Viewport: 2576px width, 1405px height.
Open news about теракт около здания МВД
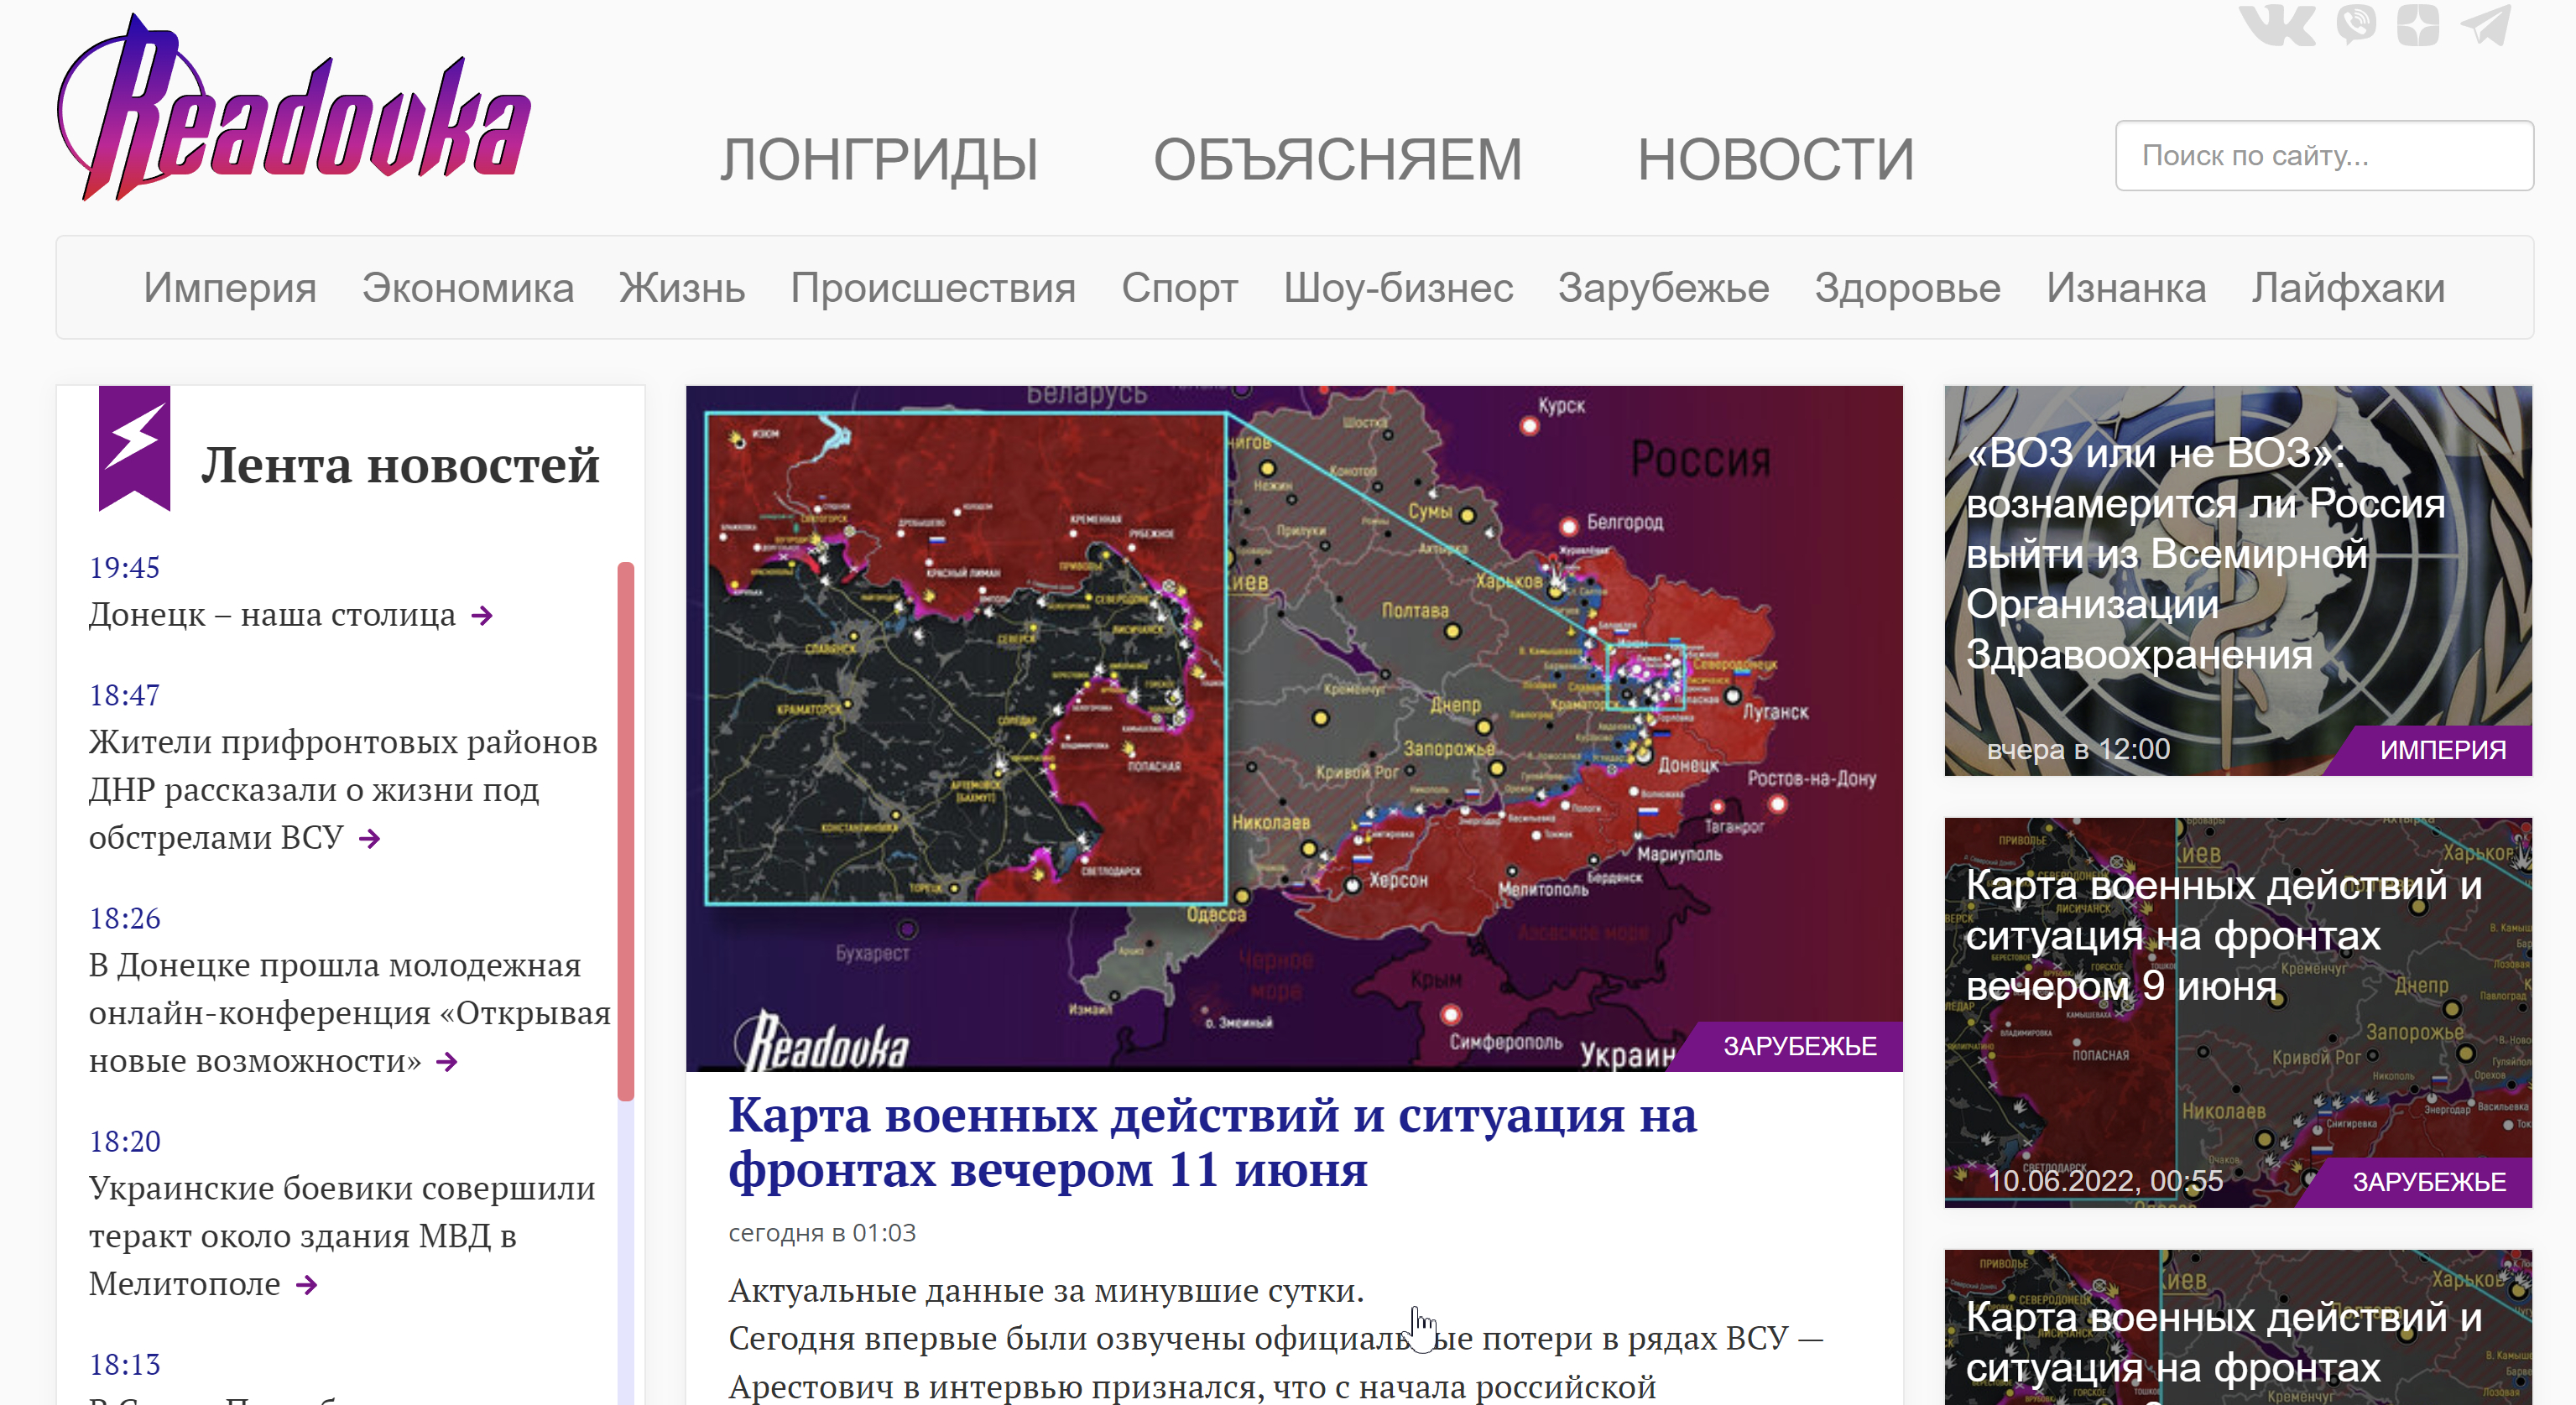(342, 1236)
